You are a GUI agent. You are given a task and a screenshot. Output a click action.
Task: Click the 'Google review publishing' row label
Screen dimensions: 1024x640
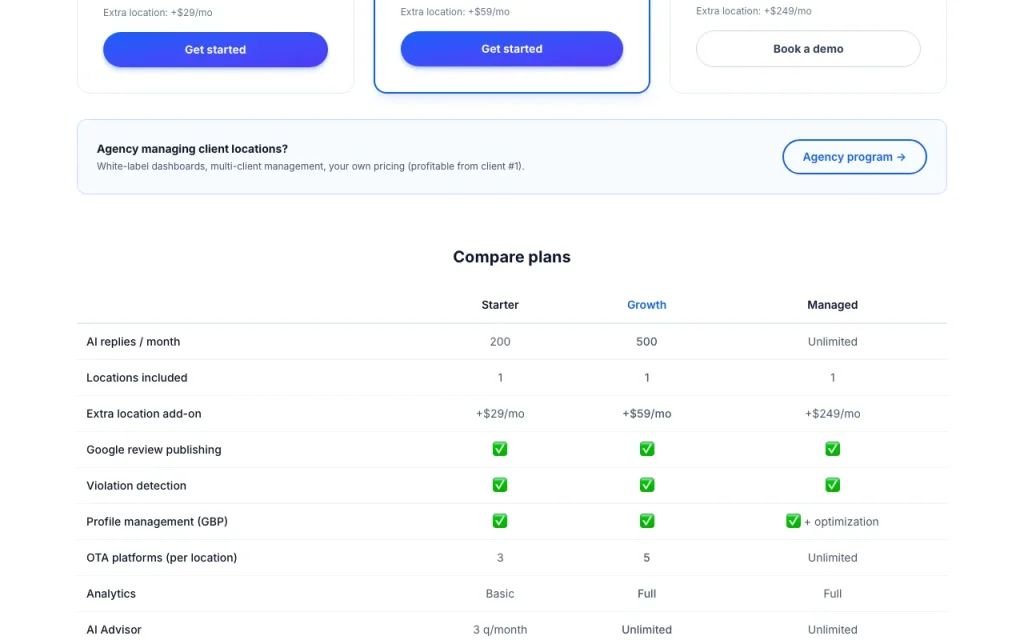[153, 449]
